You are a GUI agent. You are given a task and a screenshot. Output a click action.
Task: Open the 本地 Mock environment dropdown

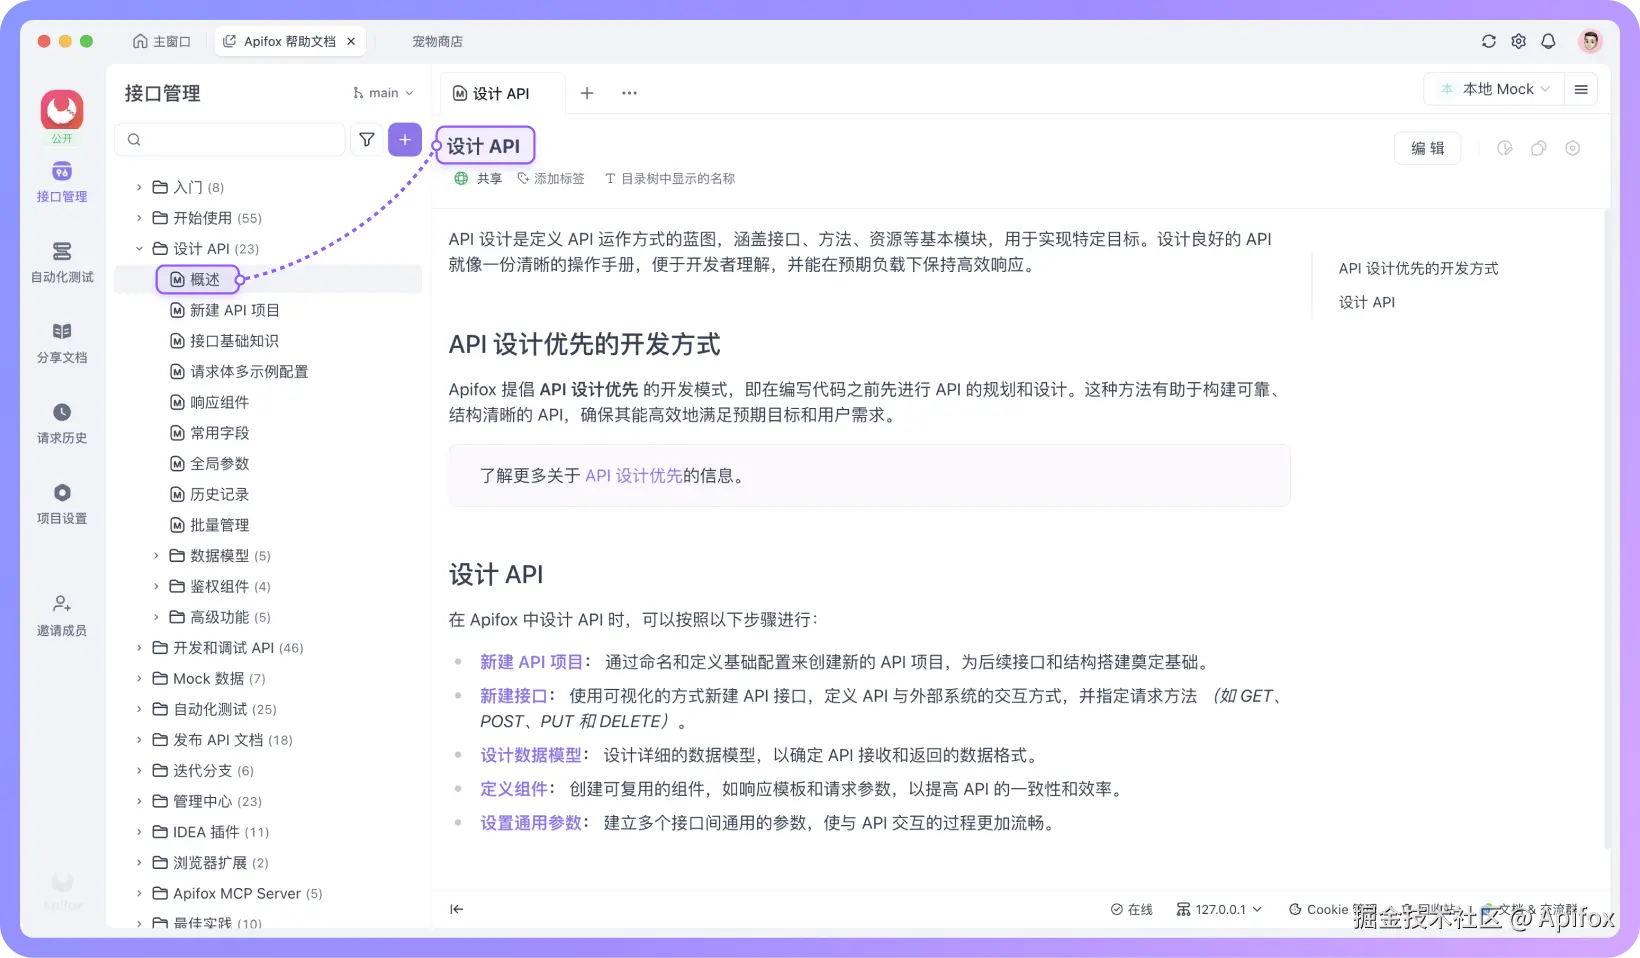1494,89
